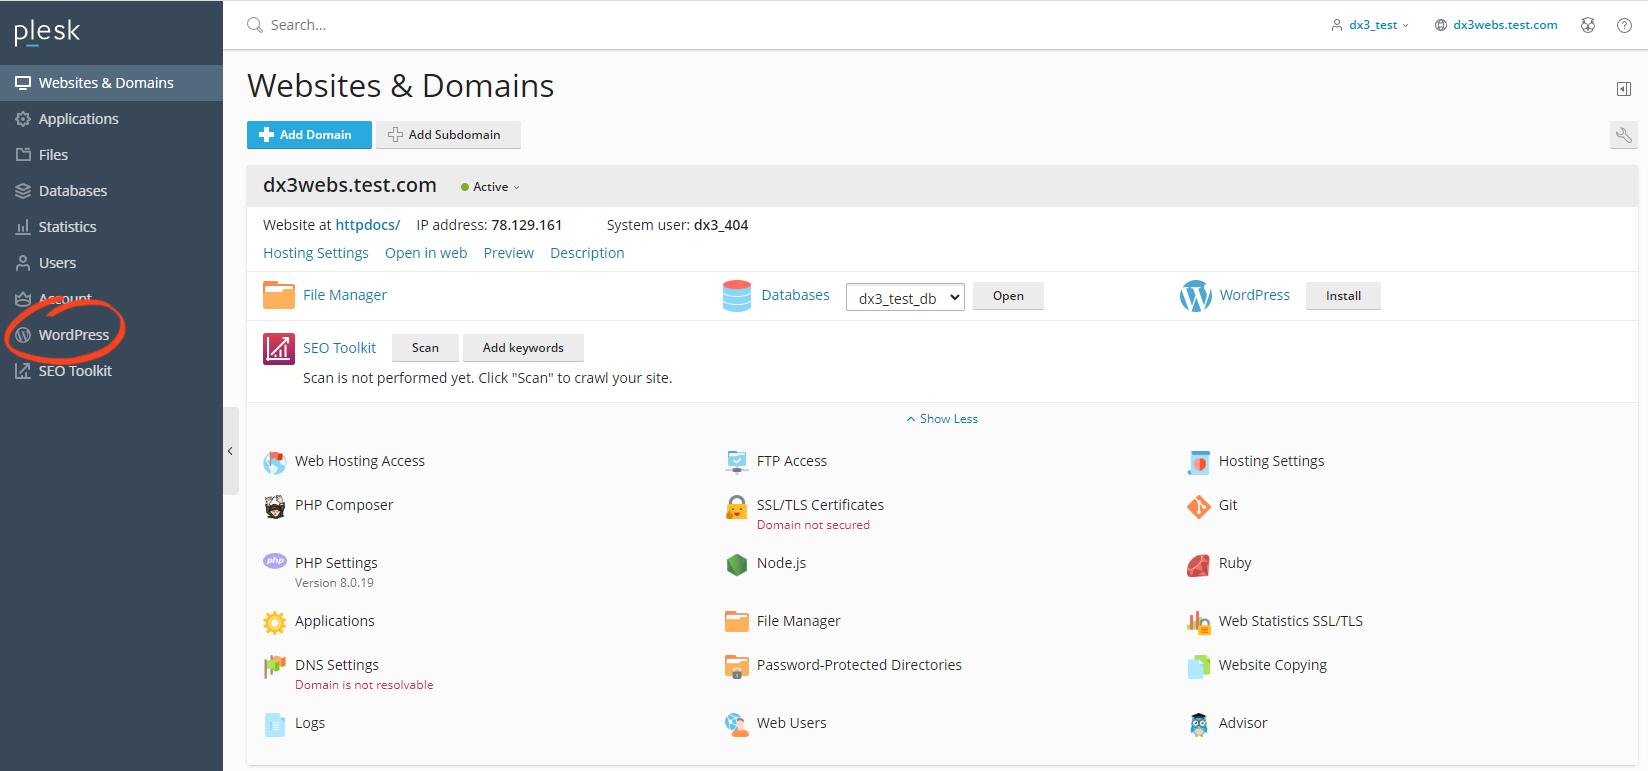Screen dimensions: 1648x771
Task: Open Databases in the sidebar
Action: pos(111,191)
